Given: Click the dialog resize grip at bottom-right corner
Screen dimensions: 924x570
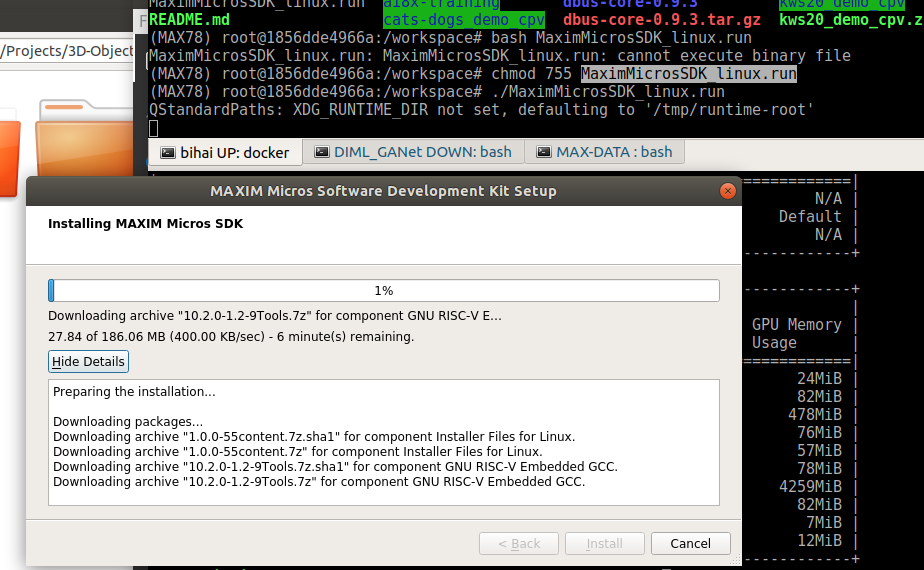Looking at the screenshot, I should point(736,561).
